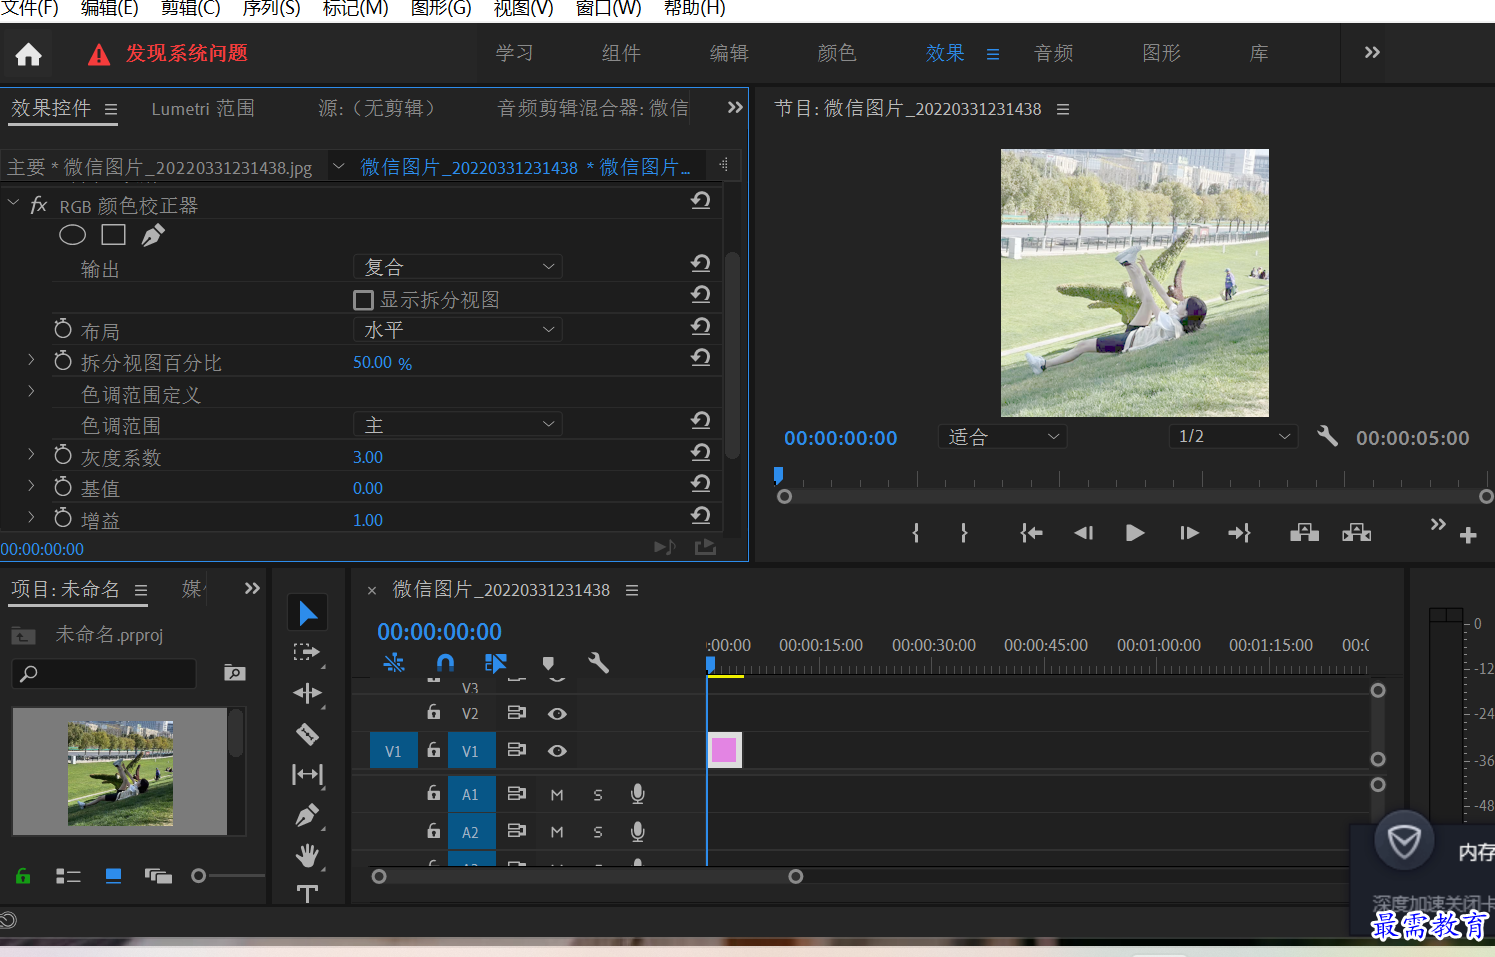Open the 序列(S) menu
This screenshot has width=1495, height=957.
coord(271,9)
